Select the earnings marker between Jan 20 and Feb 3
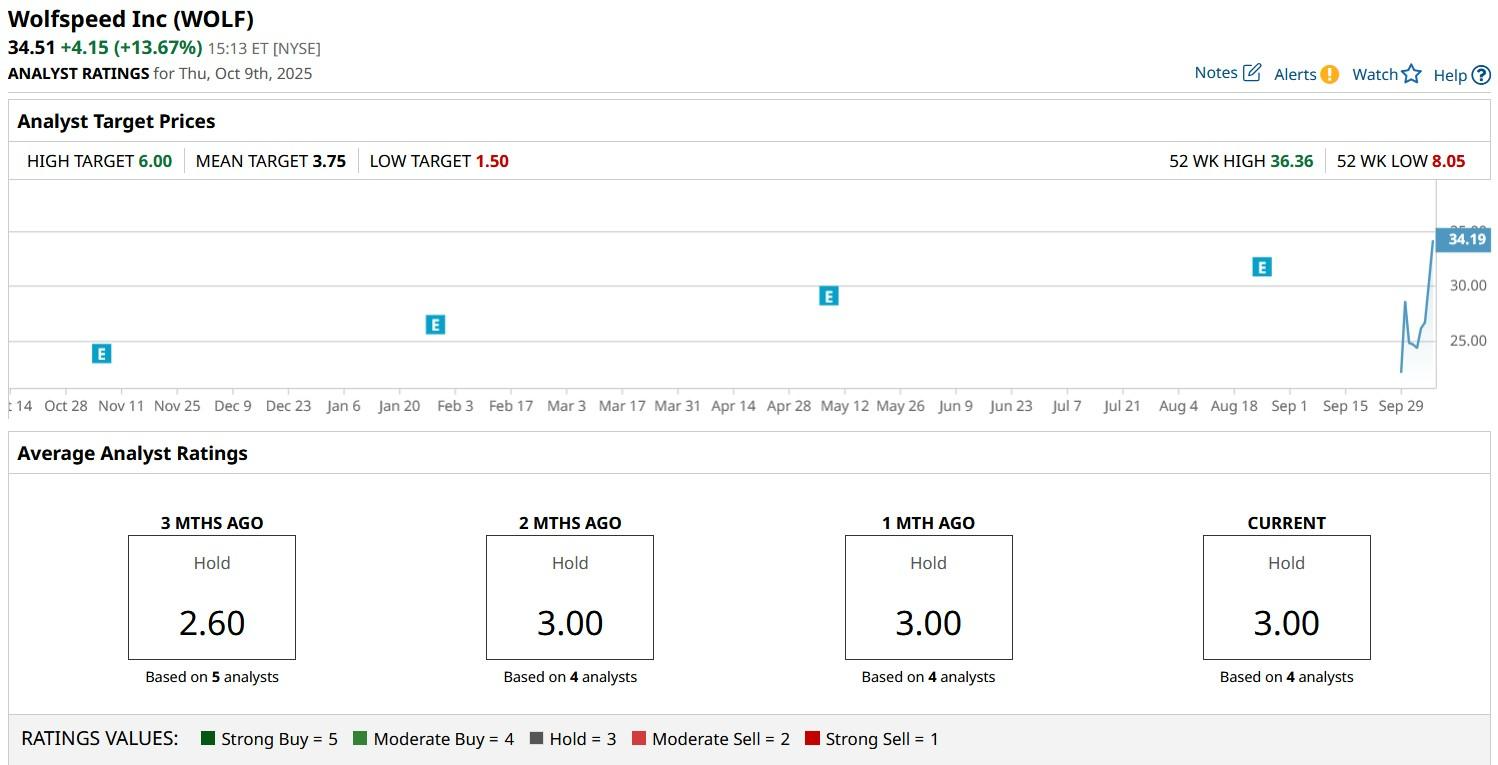The height and width of the screenshot is (765, 1498). click(x=435, y=324)
